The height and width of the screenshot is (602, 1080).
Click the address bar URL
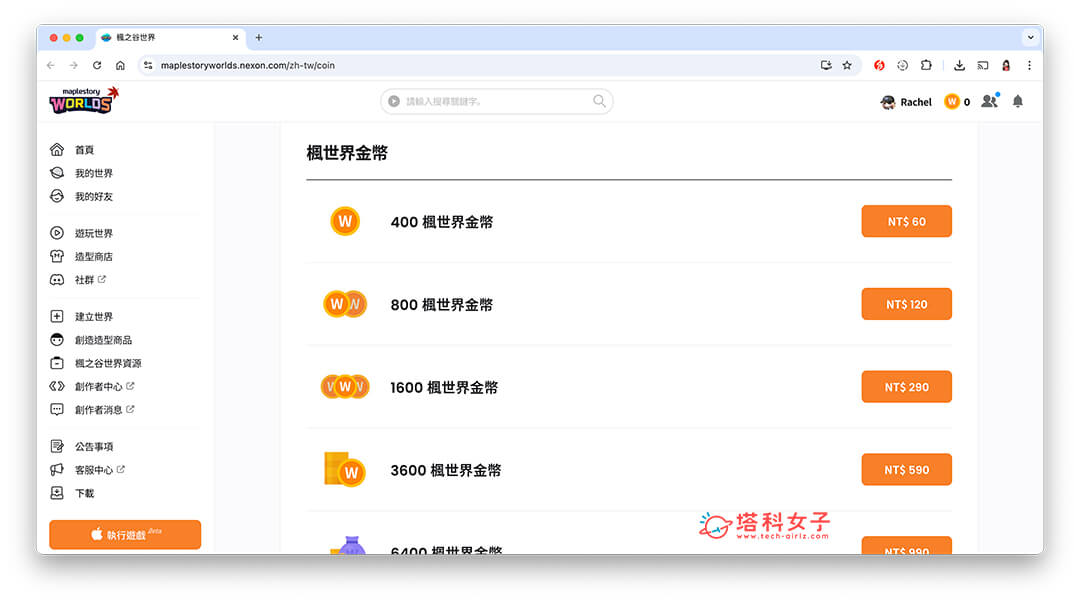pyautogui.click(x=247, y=65)
